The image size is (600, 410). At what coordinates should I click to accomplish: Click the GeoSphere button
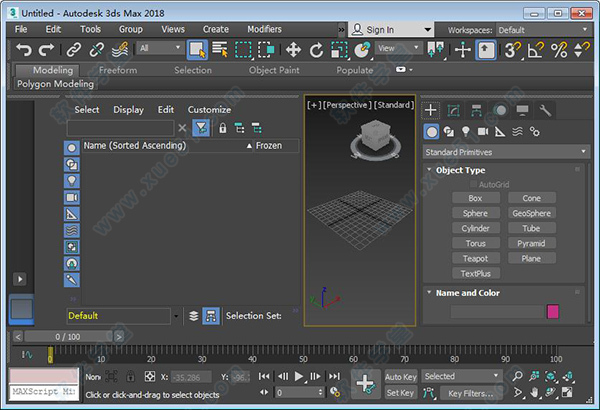532,213
